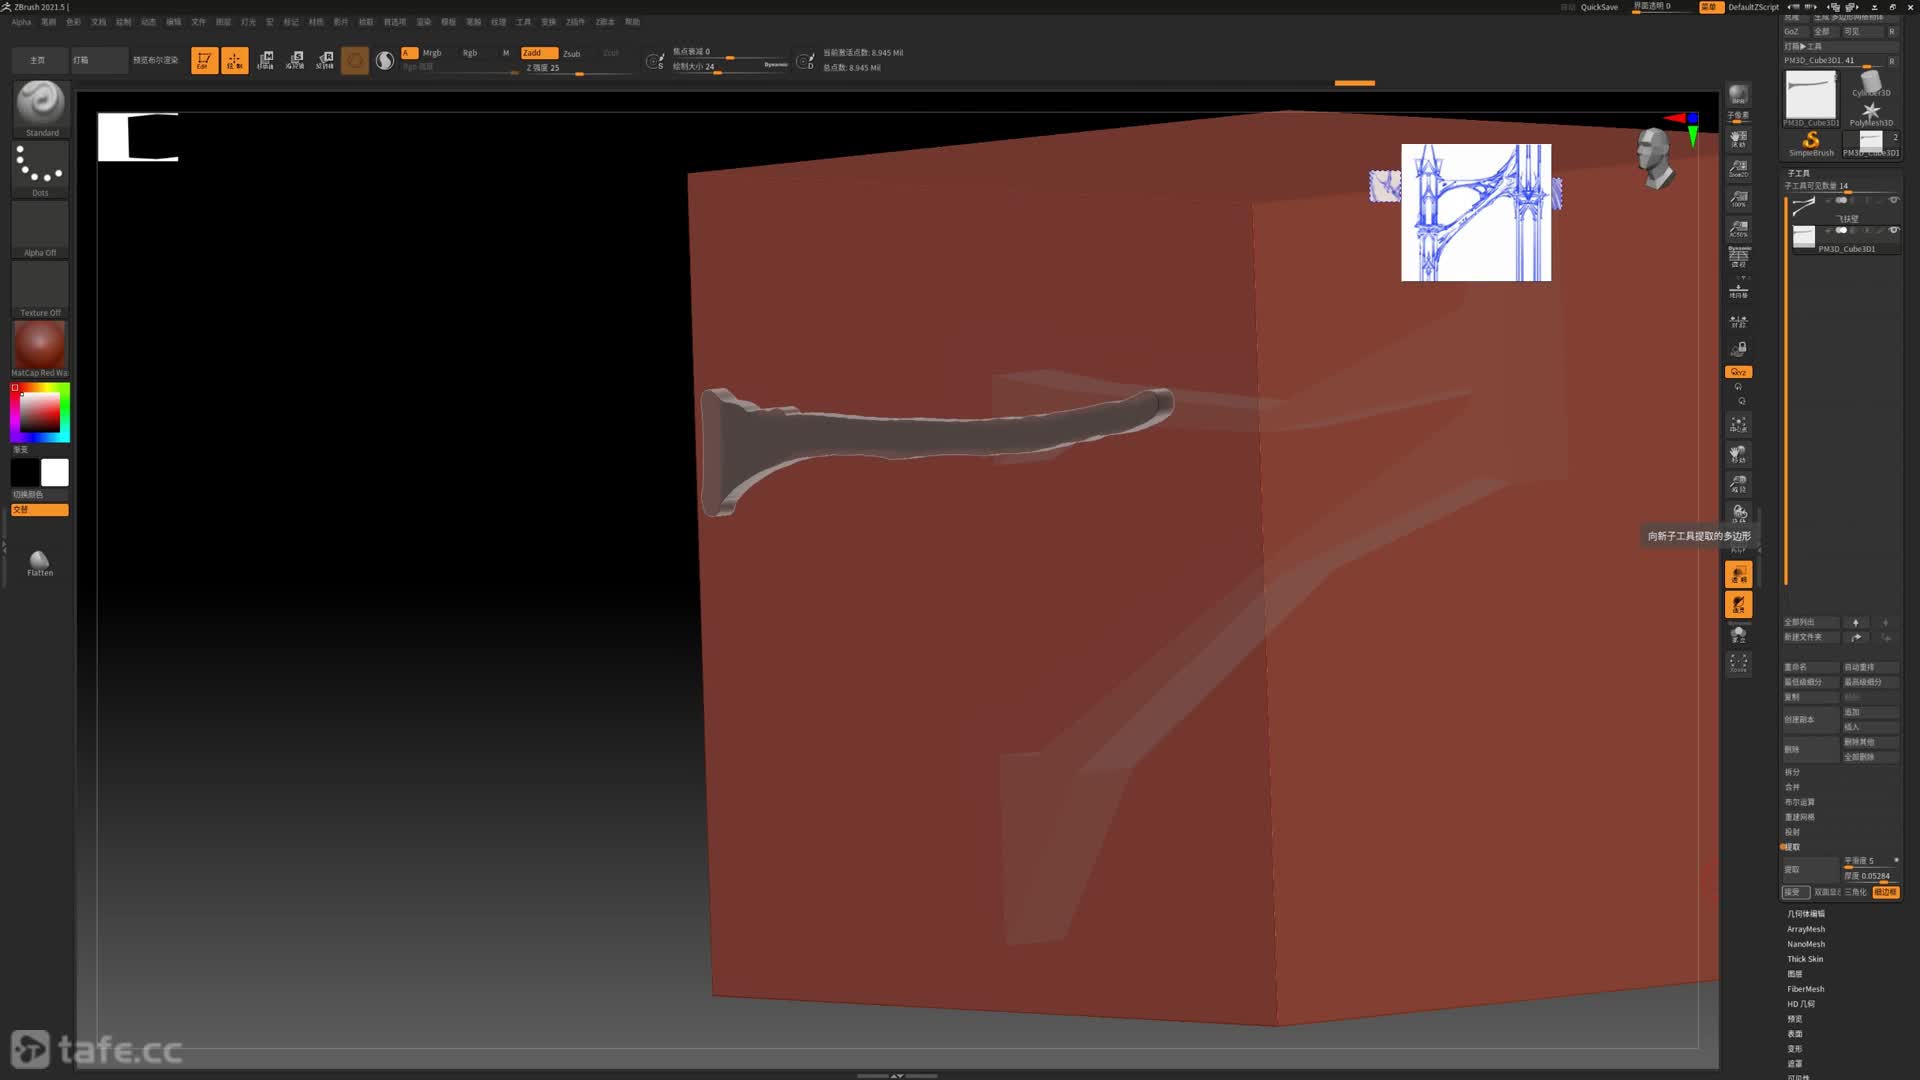Open the Z插件 menu
1920x1080 pixels.
click(x=575, y=22)
